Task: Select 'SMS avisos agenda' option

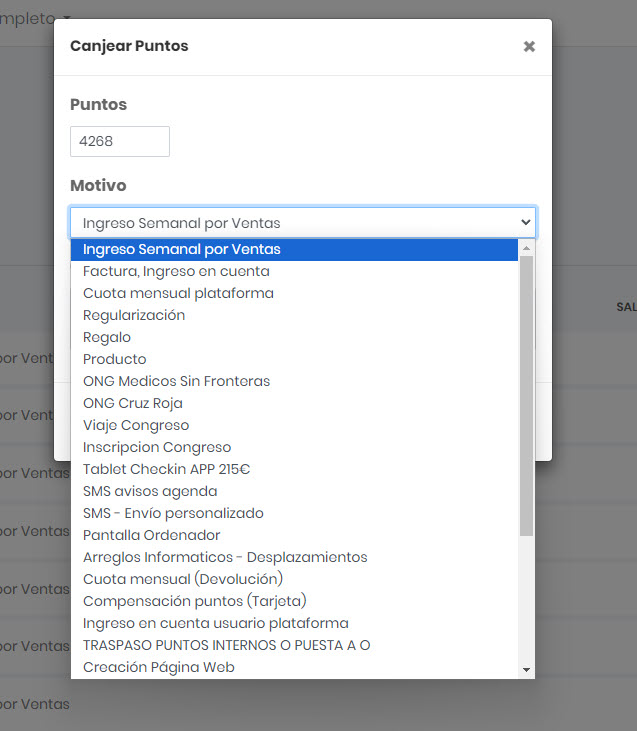Action: click(x=150, y=491)
